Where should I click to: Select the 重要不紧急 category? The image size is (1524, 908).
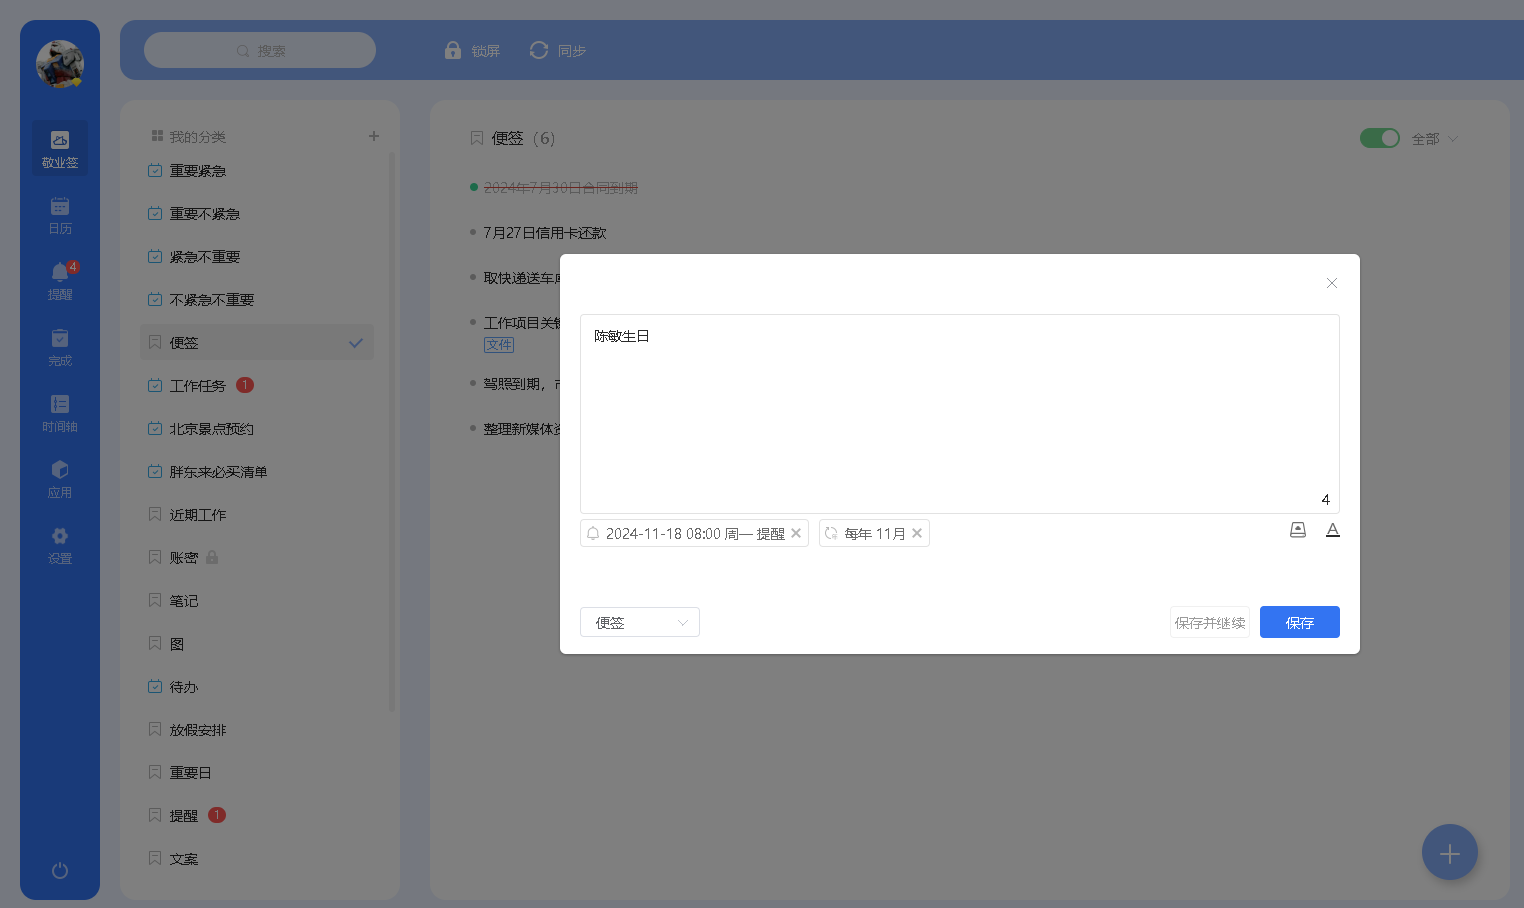pyautogui.click(x=257, y=214)
